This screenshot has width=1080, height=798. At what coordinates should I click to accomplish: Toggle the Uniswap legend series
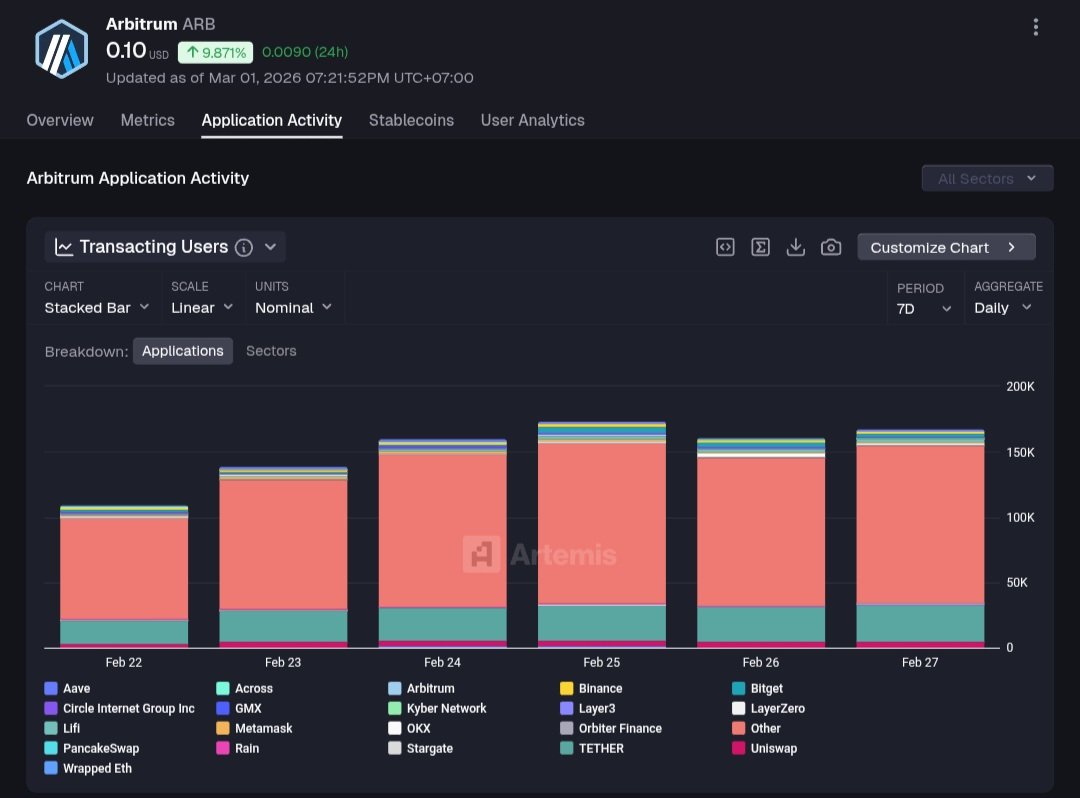[x=773, y=748]
